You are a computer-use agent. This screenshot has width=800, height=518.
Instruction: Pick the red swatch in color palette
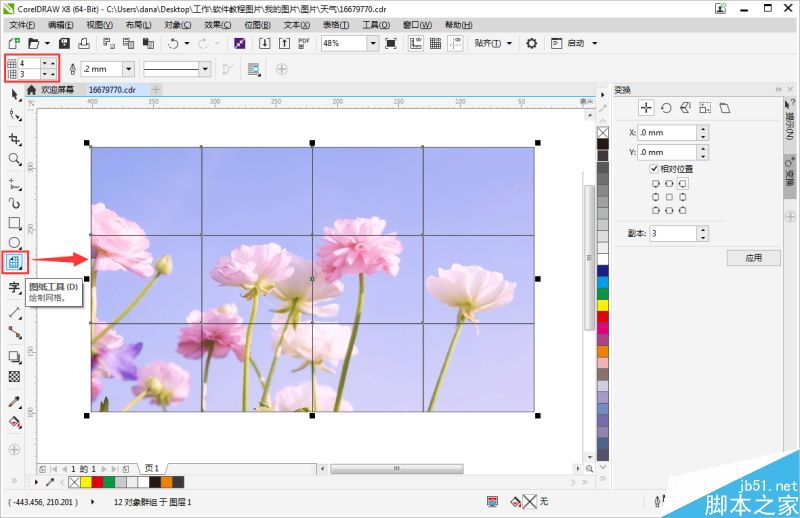[603, 318]
